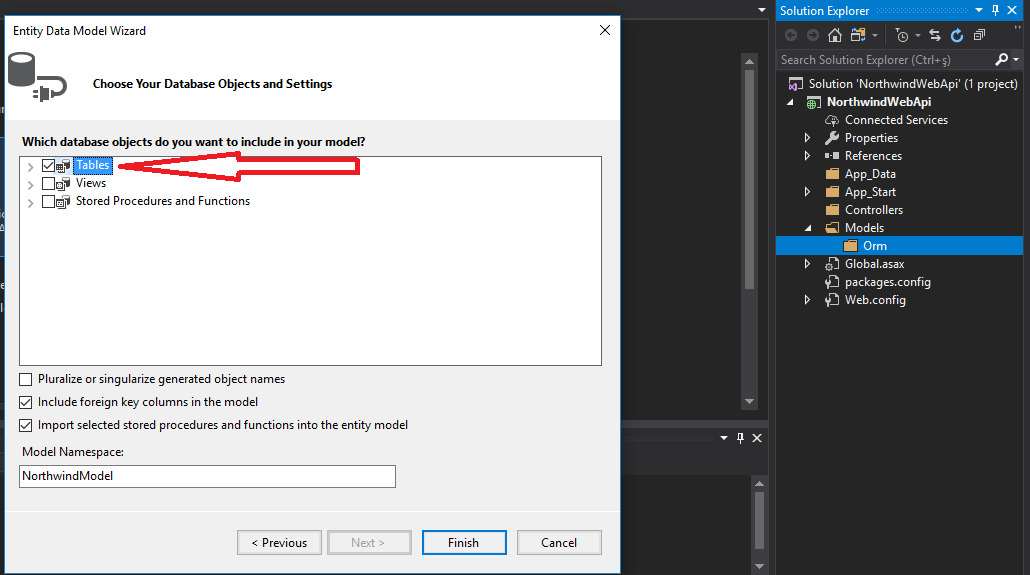Click the Home icon in Solution Explorer
The image size is (1030, 575).
[834, 35]
